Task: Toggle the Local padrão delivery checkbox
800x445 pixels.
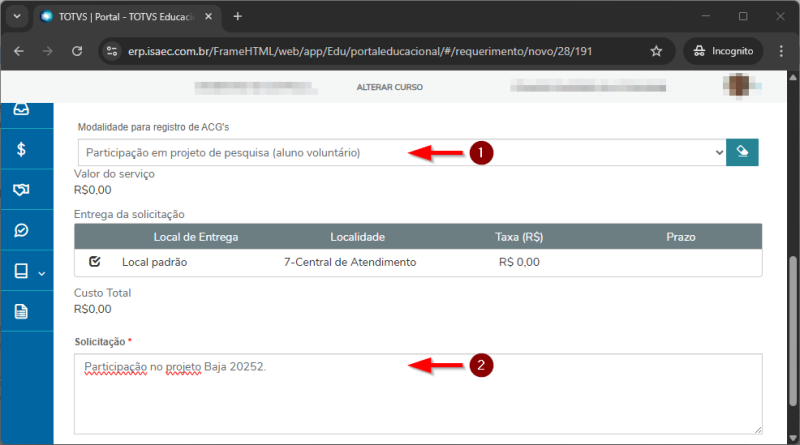Action: tap(95, 262)
